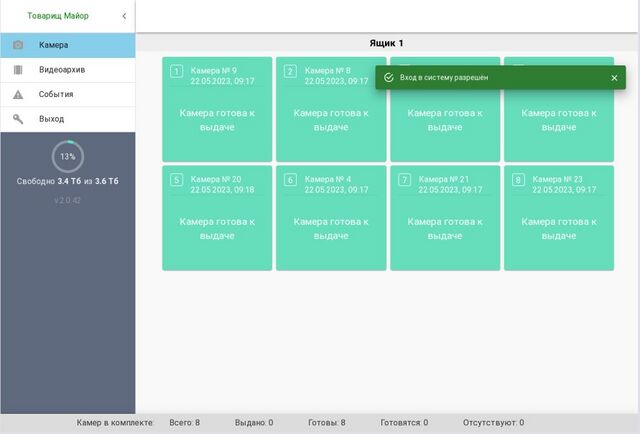Image resolution: width=640 pixels, height=434 pixels.
Task: Click the success checkmark icon in notification
Action: coord(388,78)
